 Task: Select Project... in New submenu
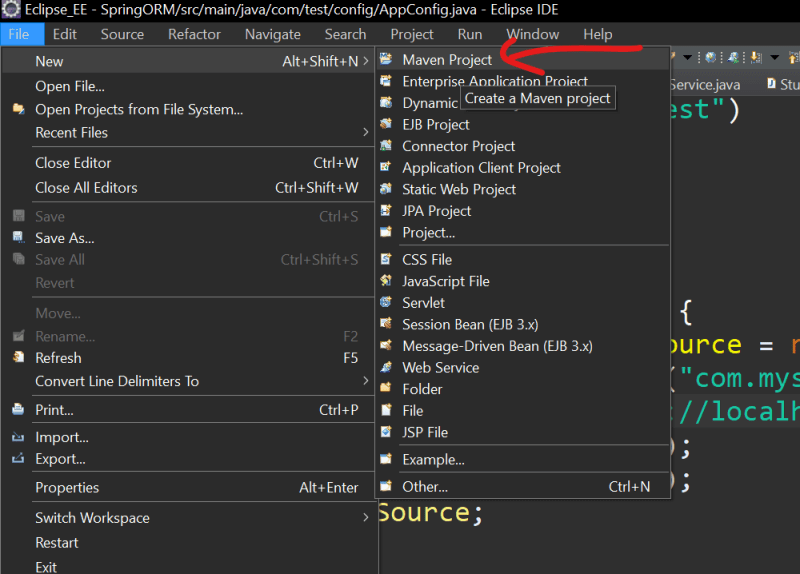pos(523,233)
